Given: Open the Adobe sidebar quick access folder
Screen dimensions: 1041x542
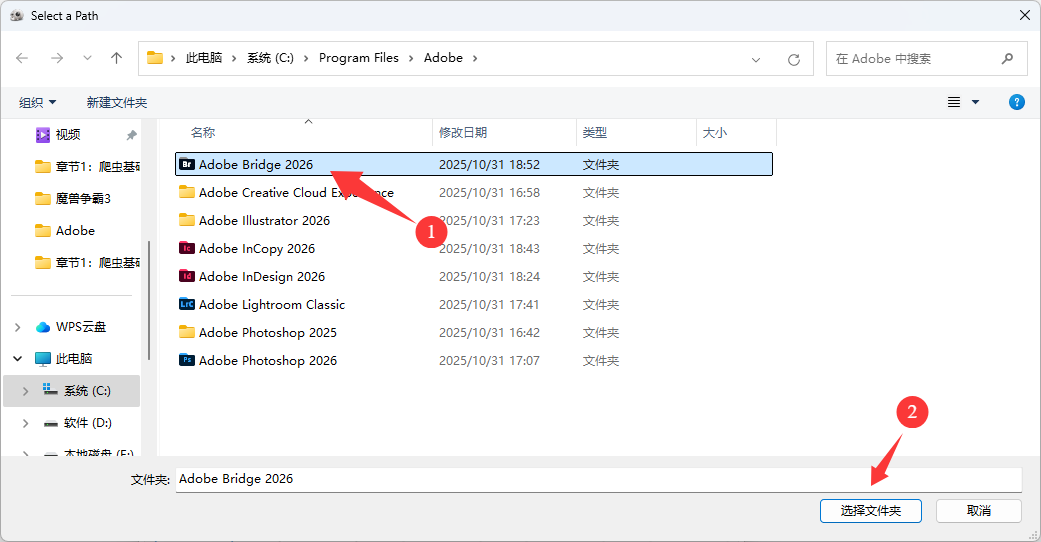Looking at the screenshot, I should [x=65, y=230].
